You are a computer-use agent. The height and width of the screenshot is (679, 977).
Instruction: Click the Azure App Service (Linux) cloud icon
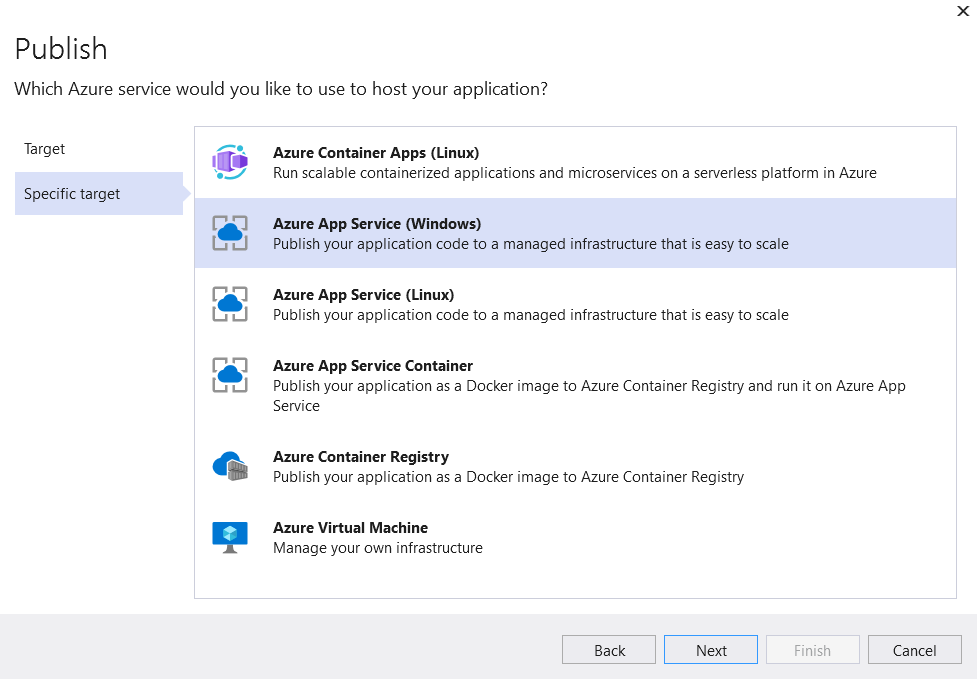(230, 304)
